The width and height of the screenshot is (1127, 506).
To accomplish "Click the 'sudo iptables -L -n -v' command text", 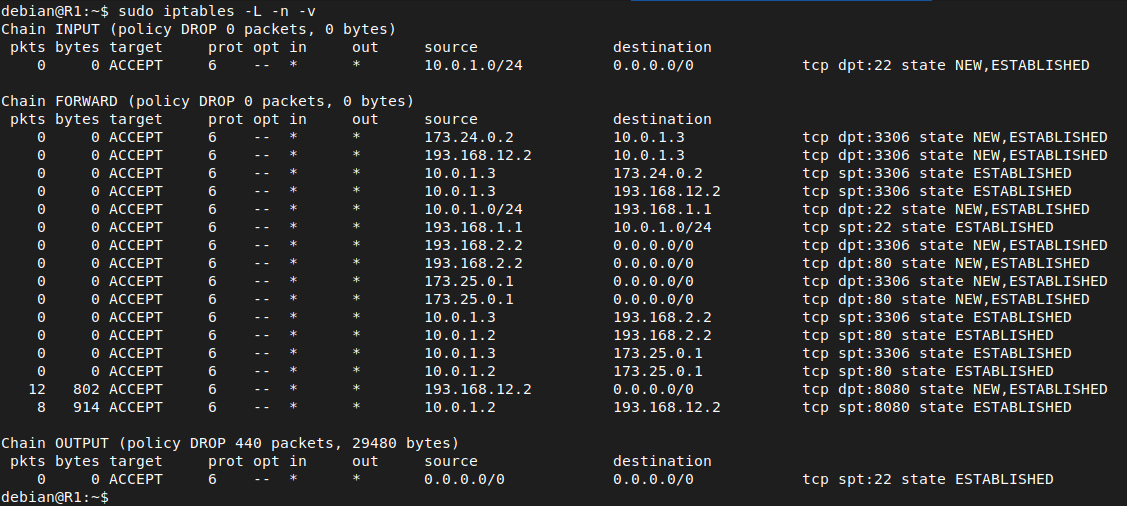I will [x=216, y=12].
